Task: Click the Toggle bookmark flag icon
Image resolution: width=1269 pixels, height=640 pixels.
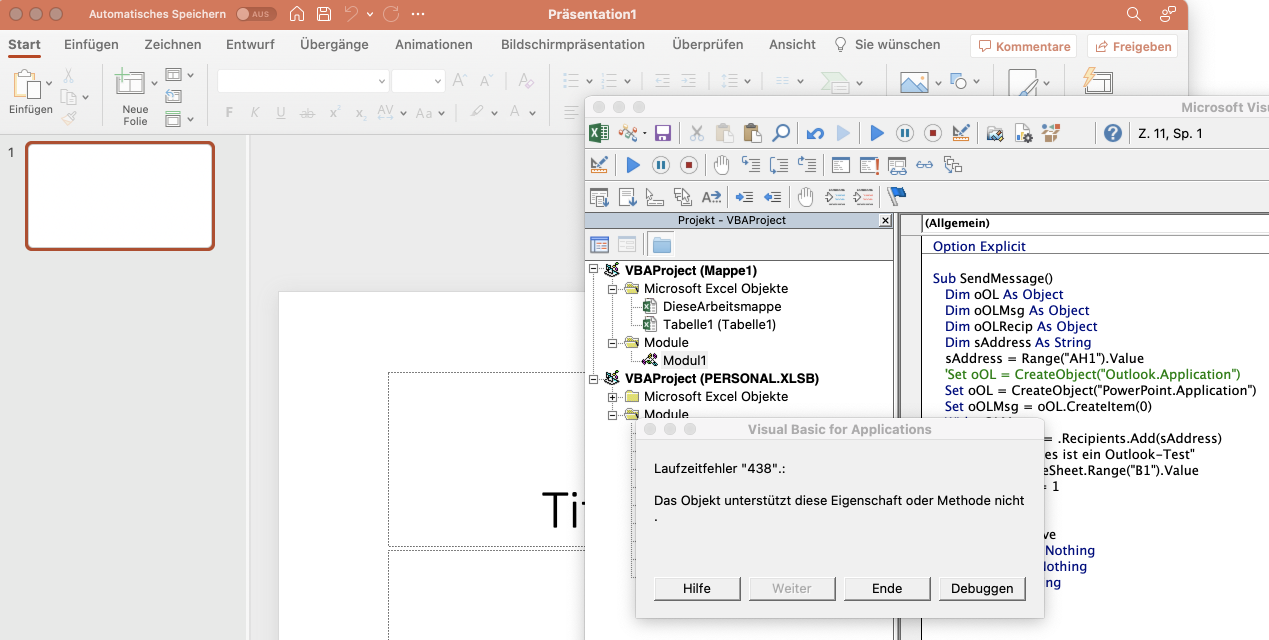Action: tap(896, 196)
